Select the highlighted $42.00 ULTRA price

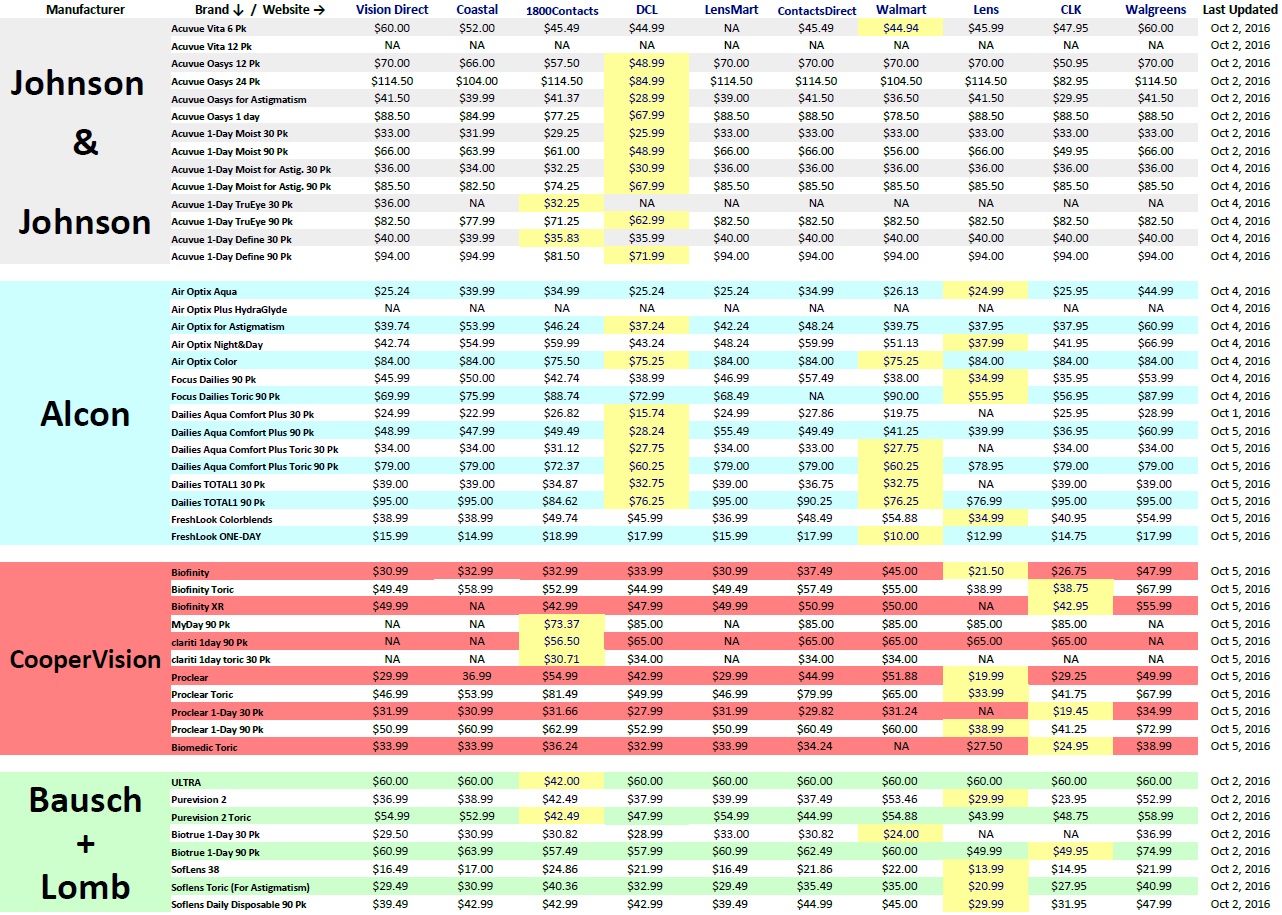coord(562,781)
